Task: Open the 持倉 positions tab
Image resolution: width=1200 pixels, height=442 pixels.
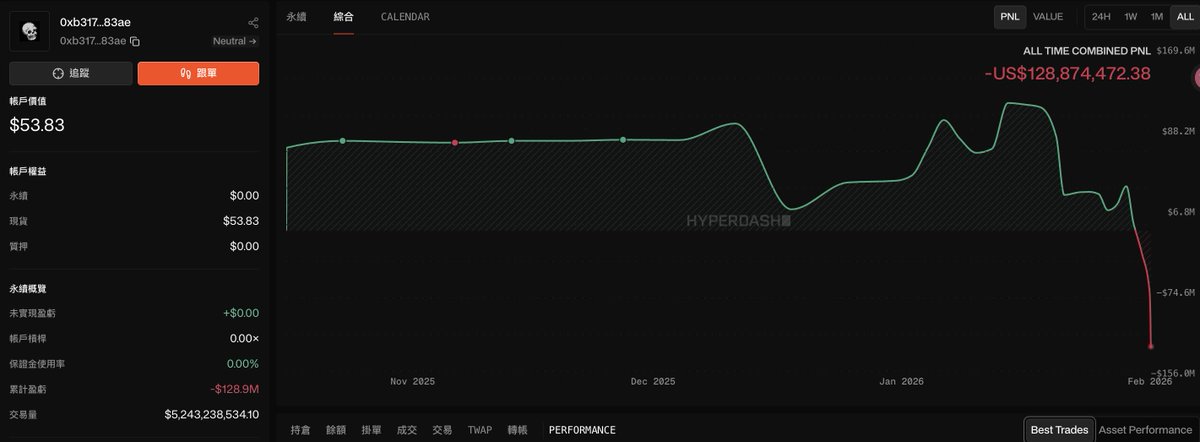Action: click(x=300, y=430)
